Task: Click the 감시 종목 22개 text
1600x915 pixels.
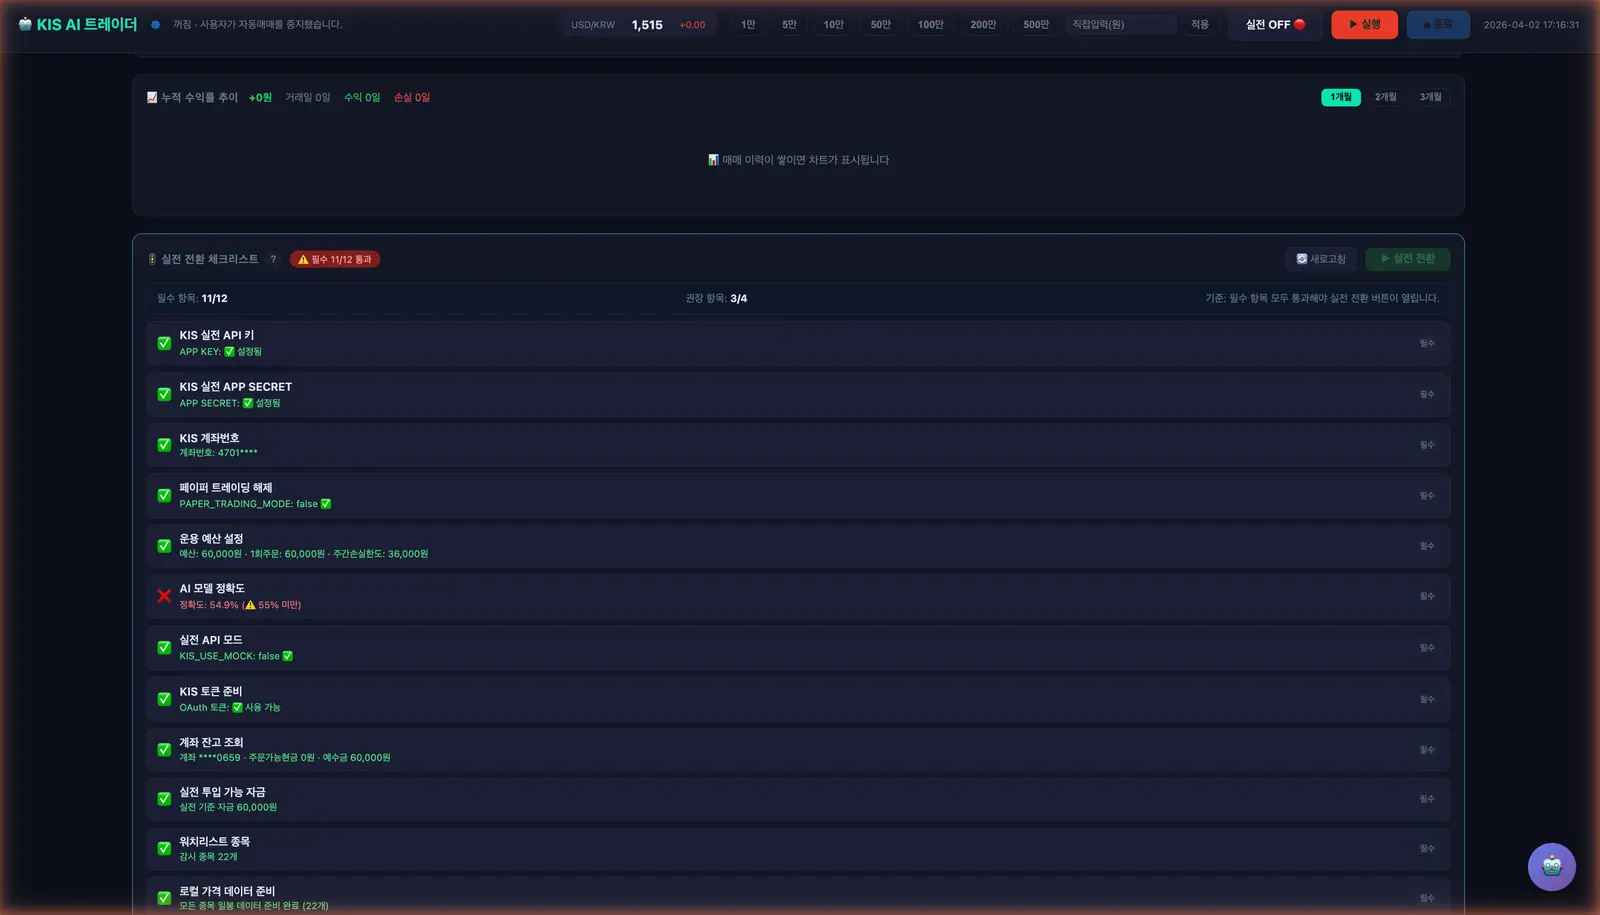Action: pyautogui.click(x=208, y=857)
